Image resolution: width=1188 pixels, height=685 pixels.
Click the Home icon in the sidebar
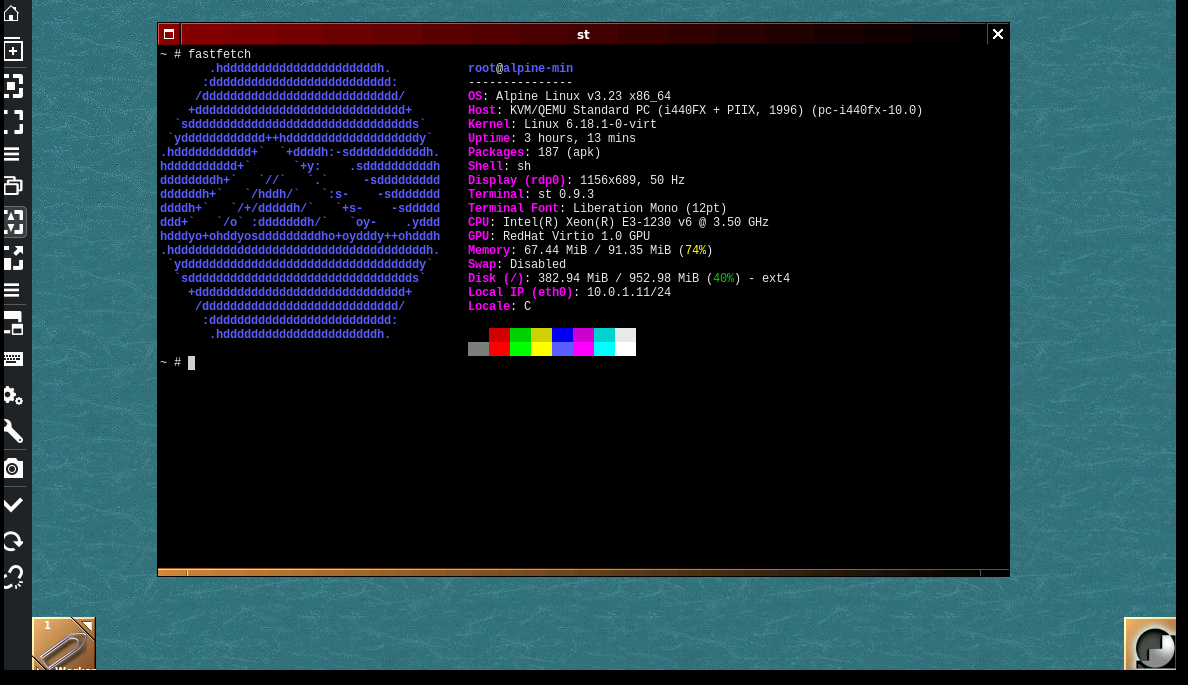13,14
